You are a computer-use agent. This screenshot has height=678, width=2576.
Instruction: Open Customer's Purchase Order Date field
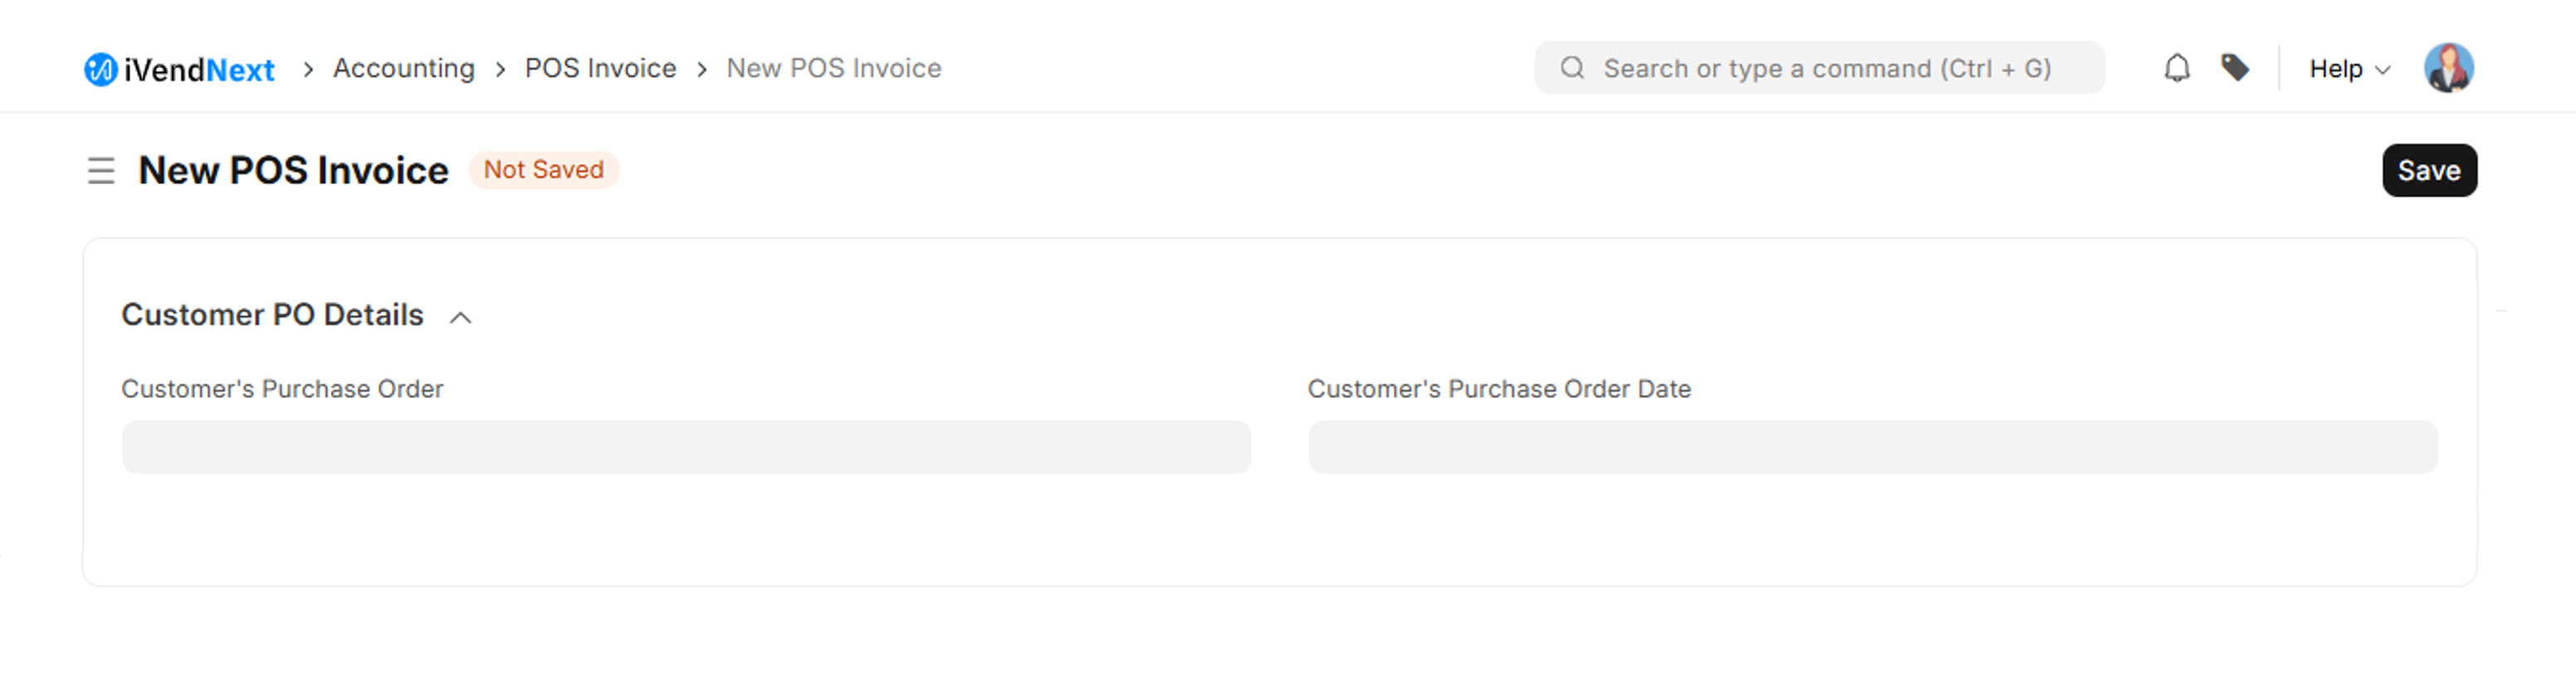point(1872,447)
